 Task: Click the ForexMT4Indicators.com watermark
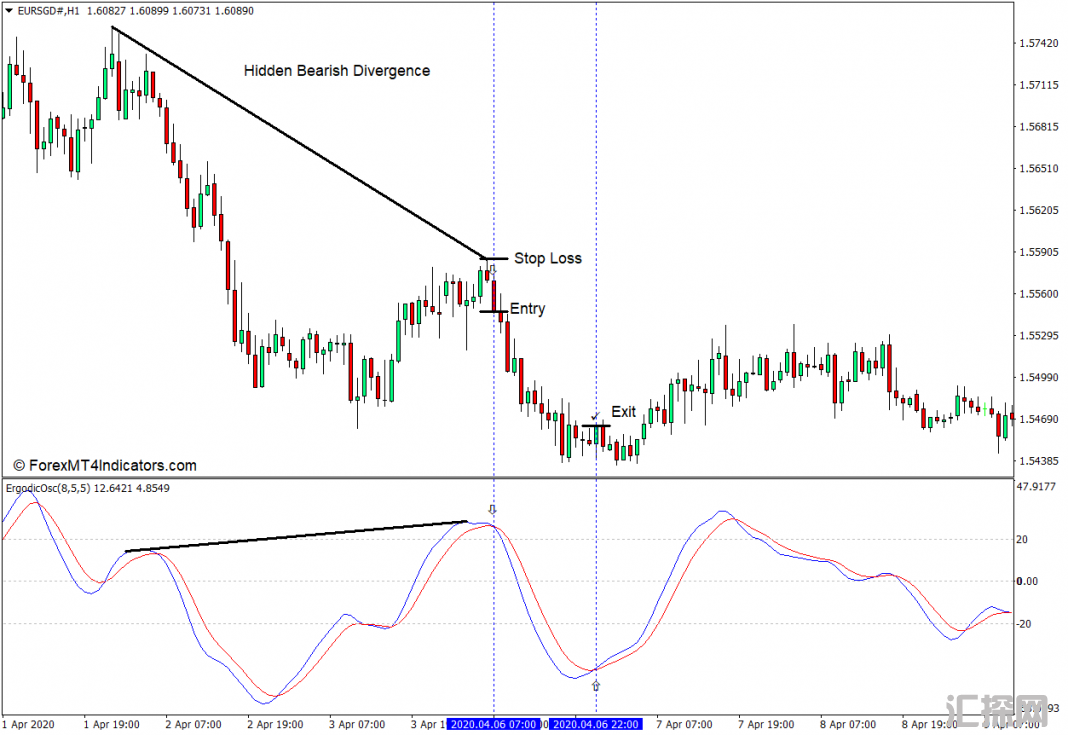105,465
